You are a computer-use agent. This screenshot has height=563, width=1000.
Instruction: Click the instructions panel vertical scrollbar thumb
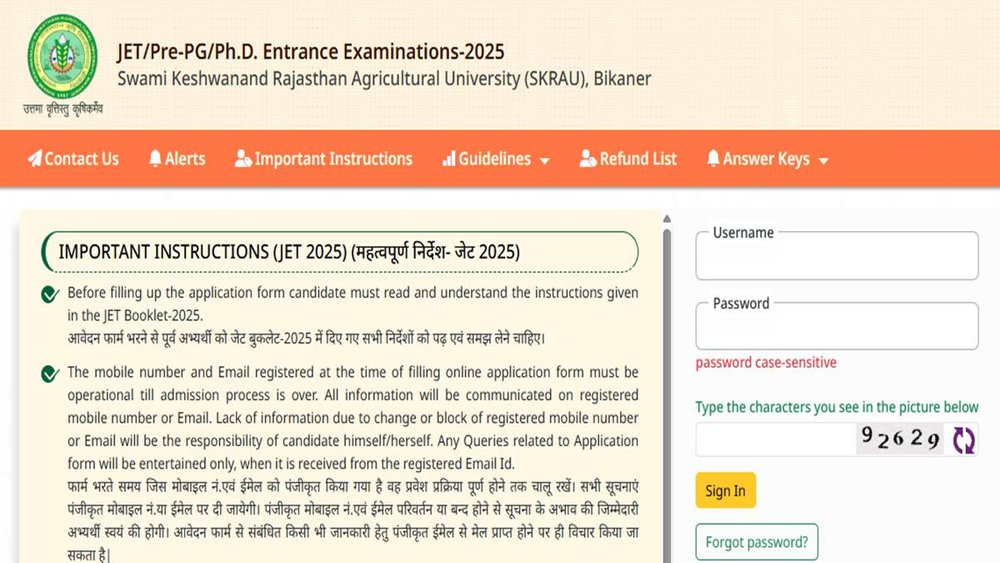pos(666,395)
